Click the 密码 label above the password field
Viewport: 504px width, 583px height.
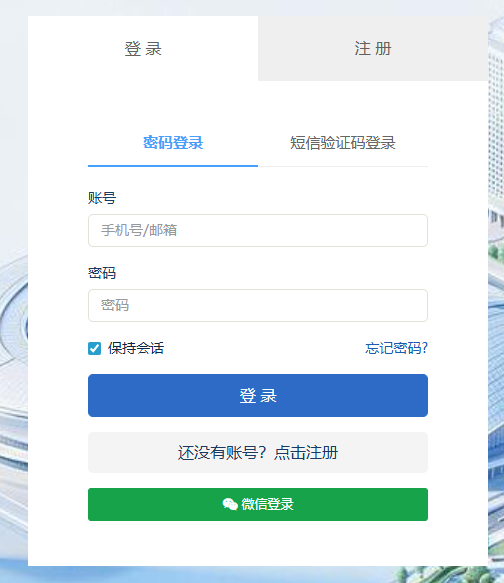(x=102, y=273)
